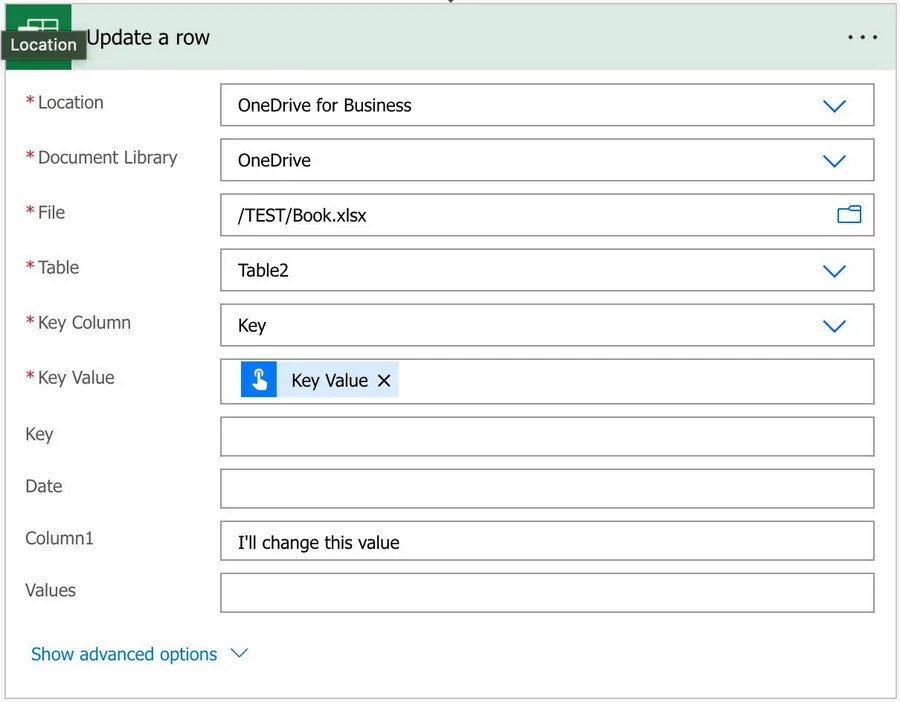Open the Key Column dropdown arrow
Screen dimensions: 900x702
[834, 326]
